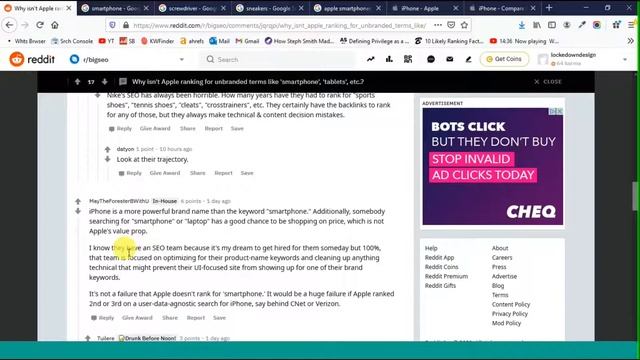Upvote datyon's comment
This screenshot has height=360, width=640.
(x=108, y=149)
